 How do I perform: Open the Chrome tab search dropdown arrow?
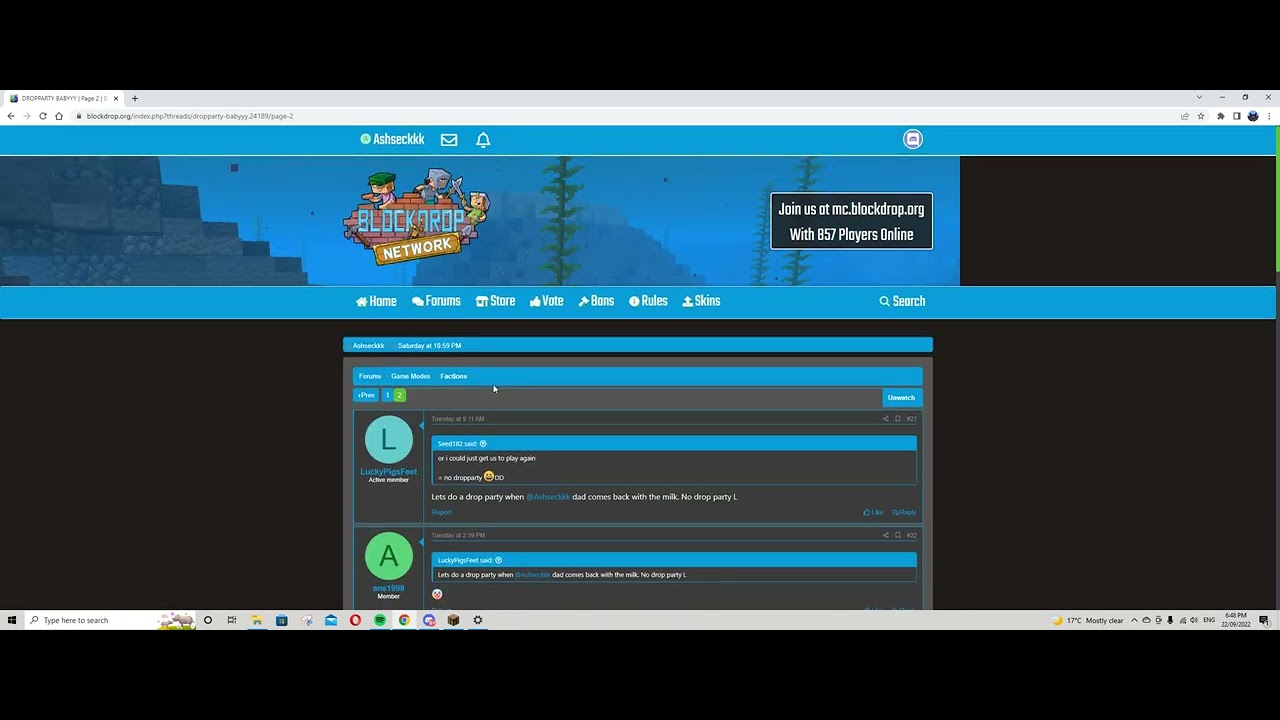[1199, 97]
